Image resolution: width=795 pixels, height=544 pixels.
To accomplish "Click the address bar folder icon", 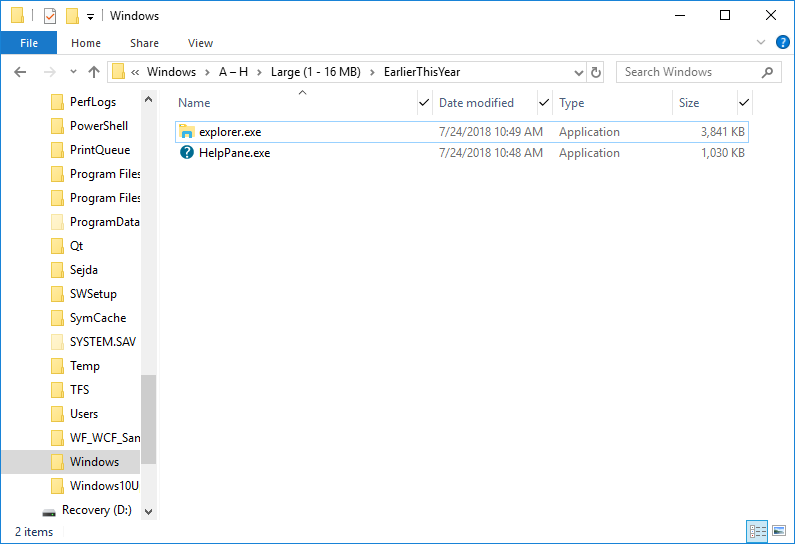I will pyautogui.click(x=119, y=71).
